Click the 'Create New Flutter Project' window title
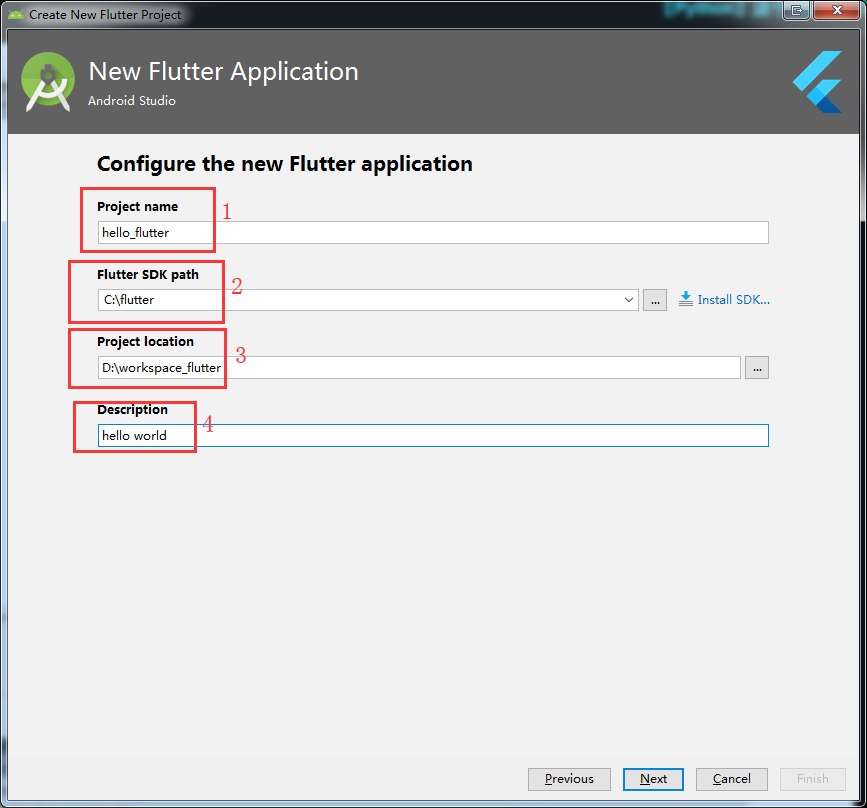This screenshot has width=867, height=808. [x=105, y=15]
